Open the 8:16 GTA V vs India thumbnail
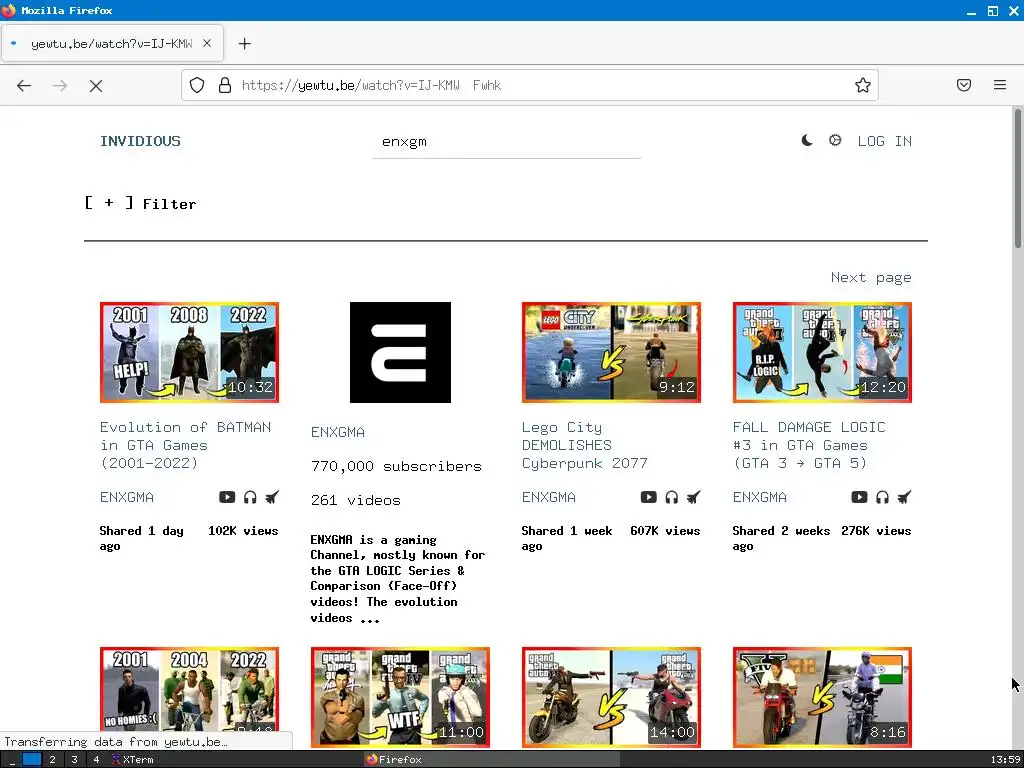The height and width of the screenshot is (768, 1024). (822, 697)
